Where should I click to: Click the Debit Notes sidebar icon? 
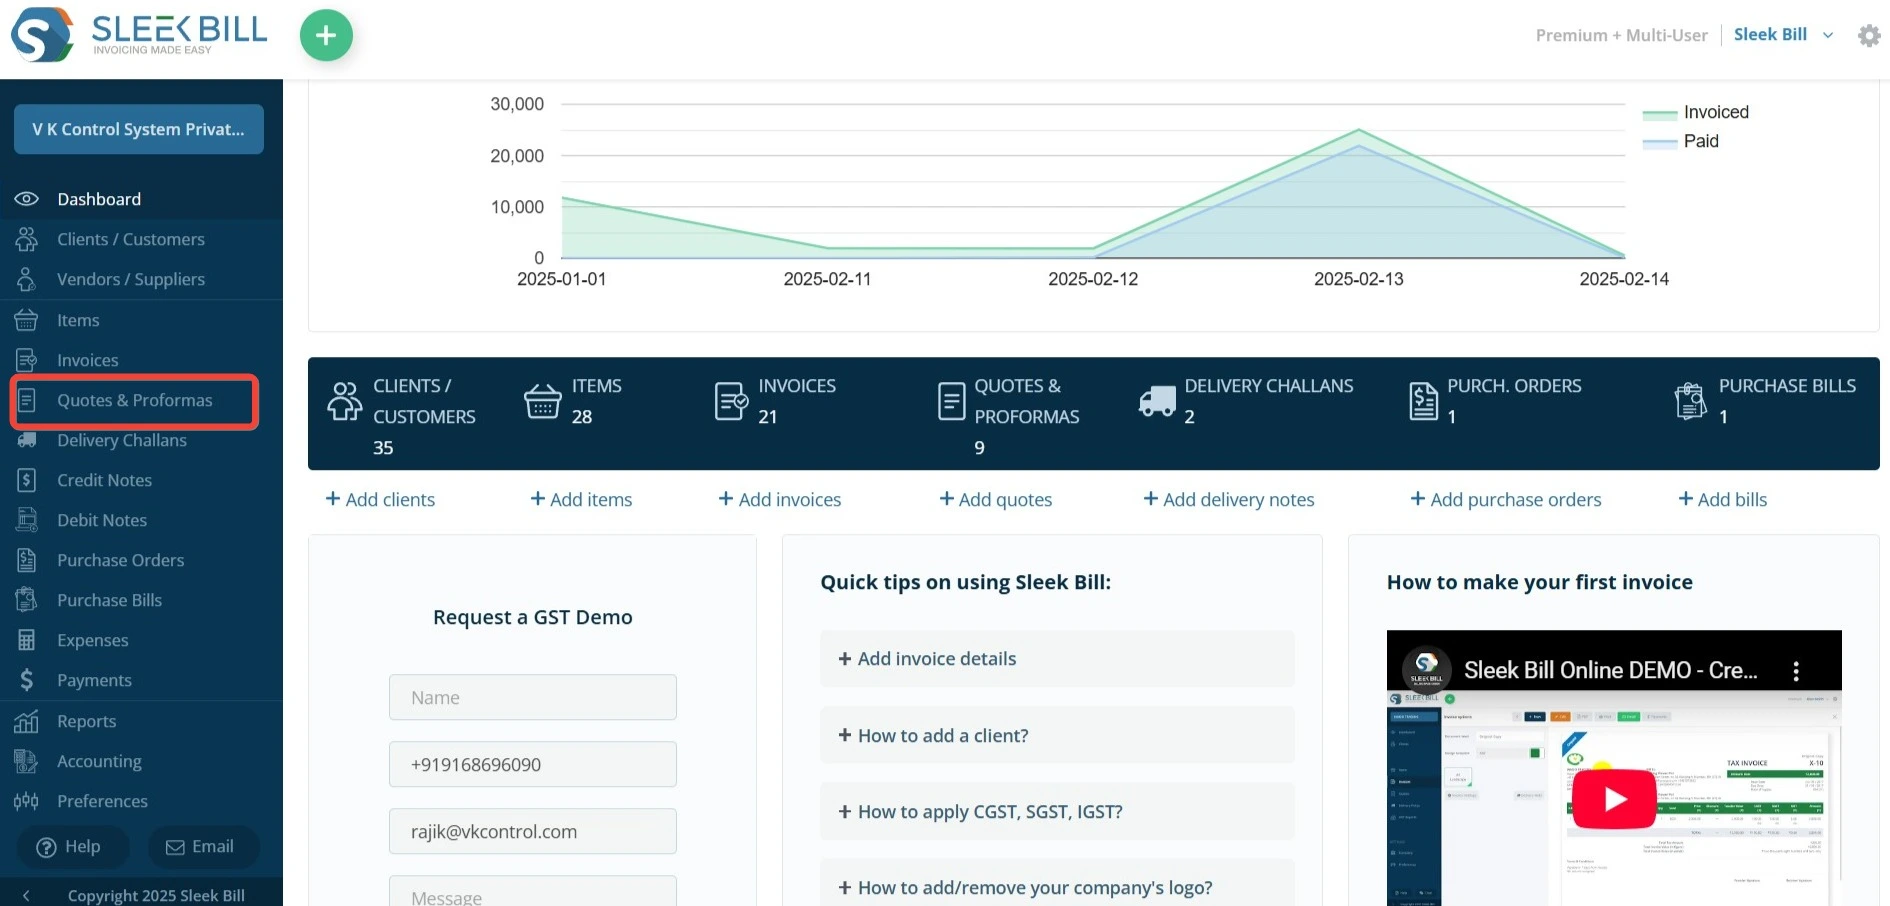pos(27,520)
